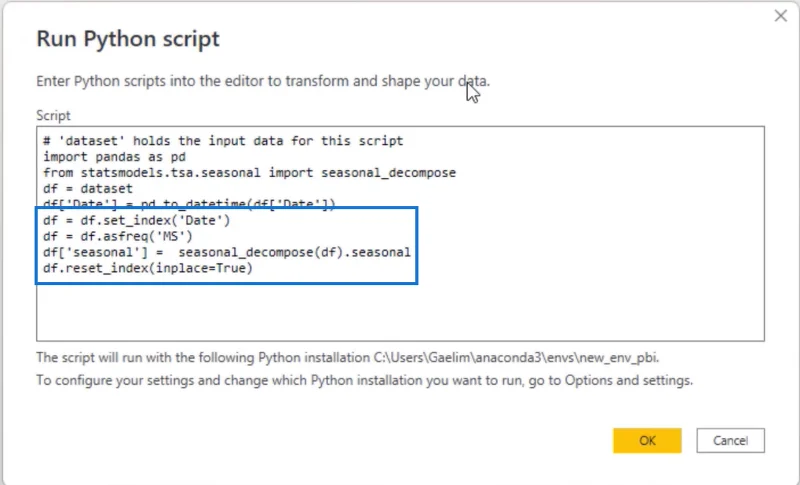Viewport: 800px width, 485px height.
Task: Click the 'Script' label above the editor
Action: click(x=53, y=116)
